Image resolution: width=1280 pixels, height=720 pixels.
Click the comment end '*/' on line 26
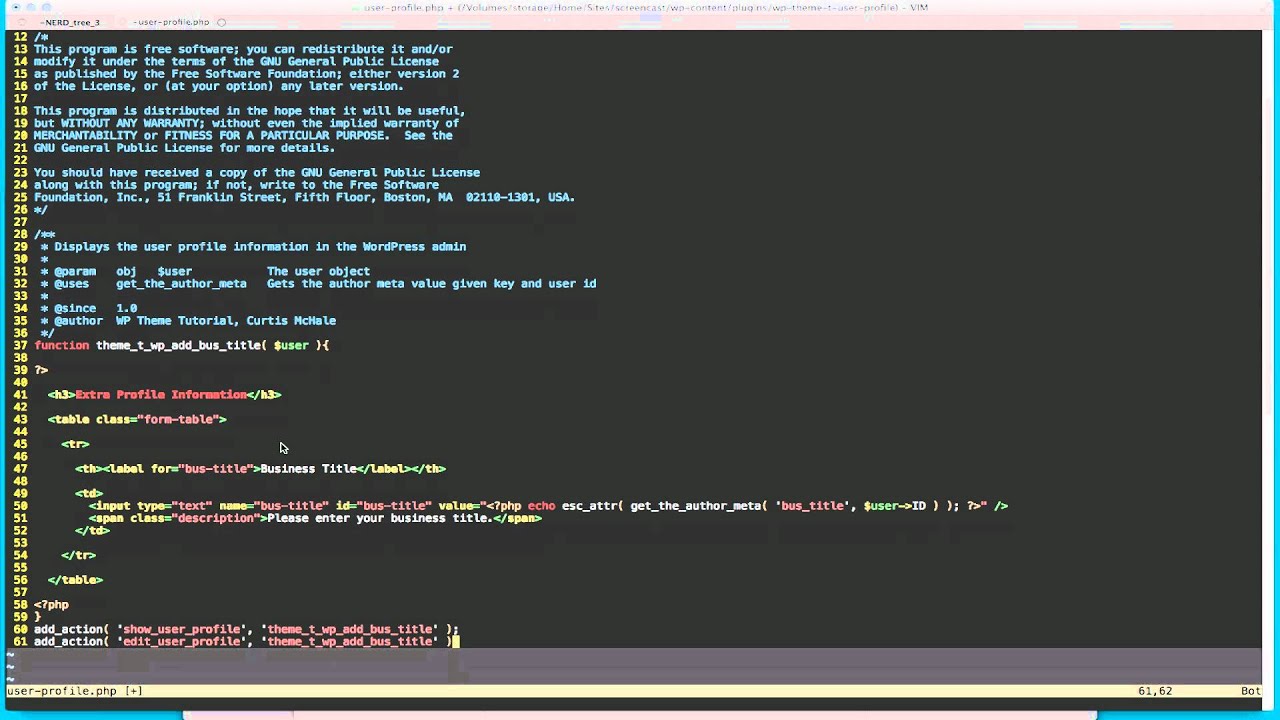(x=41, y=209)
